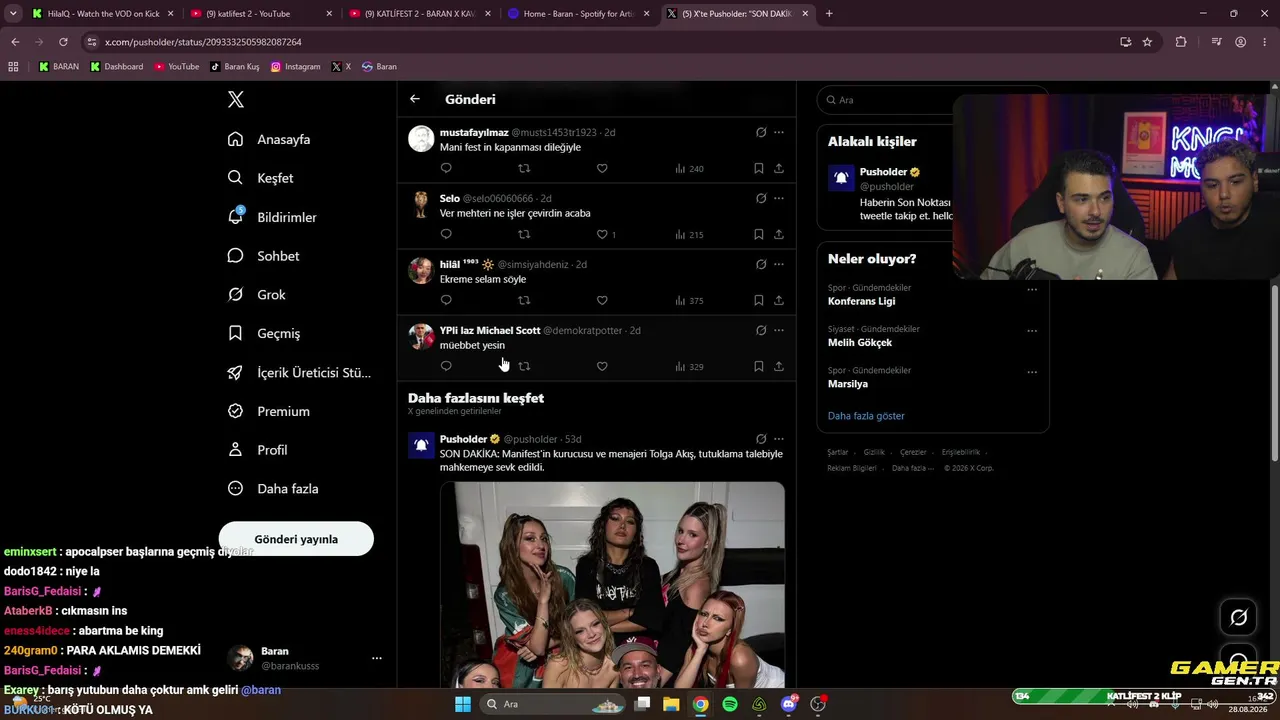Open the Dashboard bookmark

[117, 67]
